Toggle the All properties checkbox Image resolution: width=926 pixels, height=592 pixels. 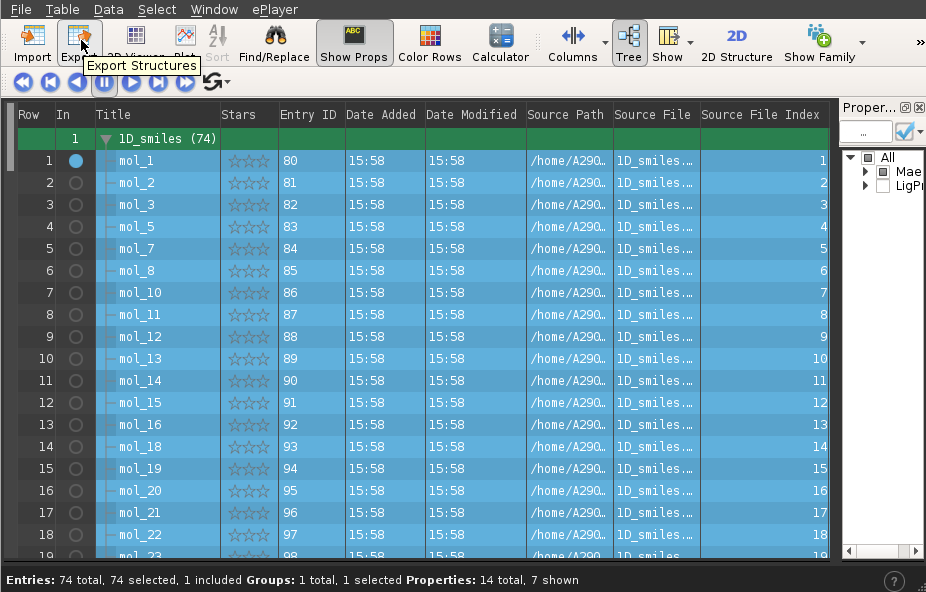coord(868,158)
